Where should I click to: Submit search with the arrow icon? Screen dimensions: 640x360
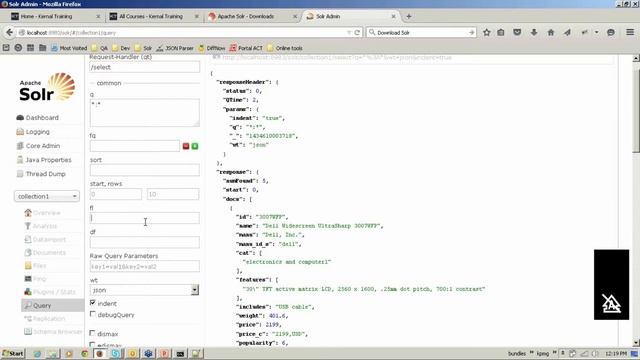tap(471, 33)
